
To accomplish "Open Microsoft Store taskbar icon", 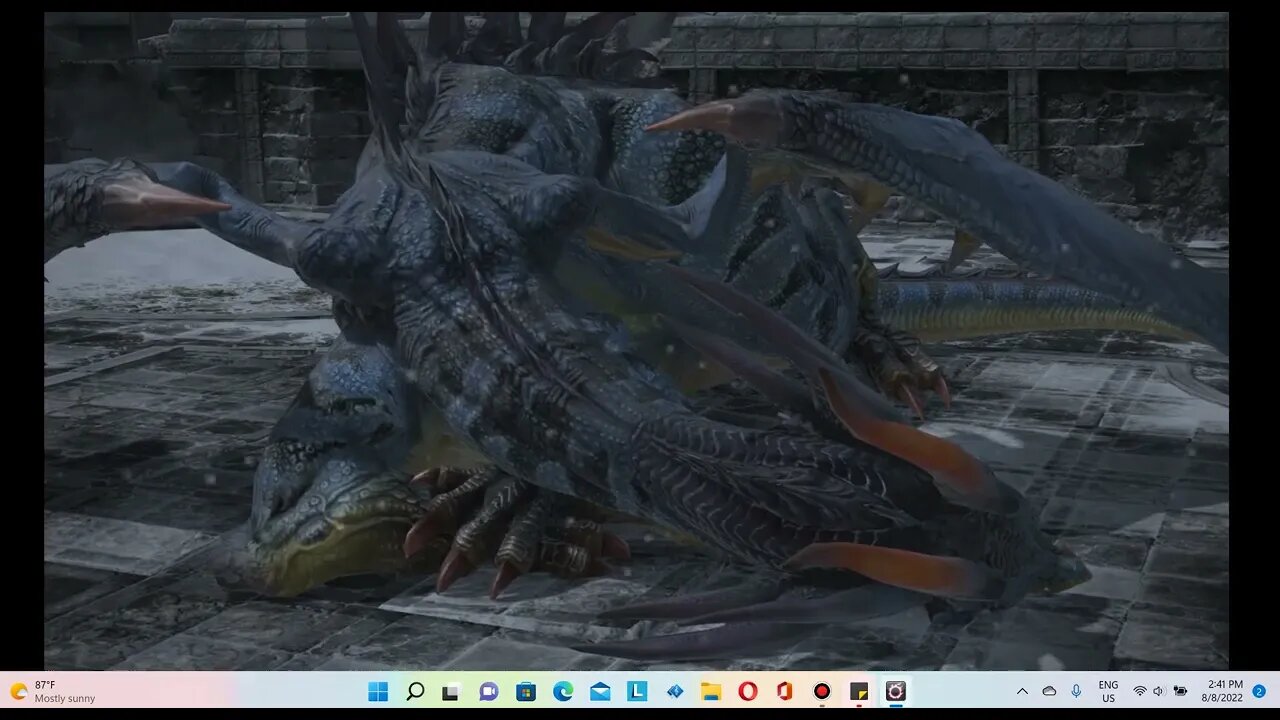I will (526, 691).
